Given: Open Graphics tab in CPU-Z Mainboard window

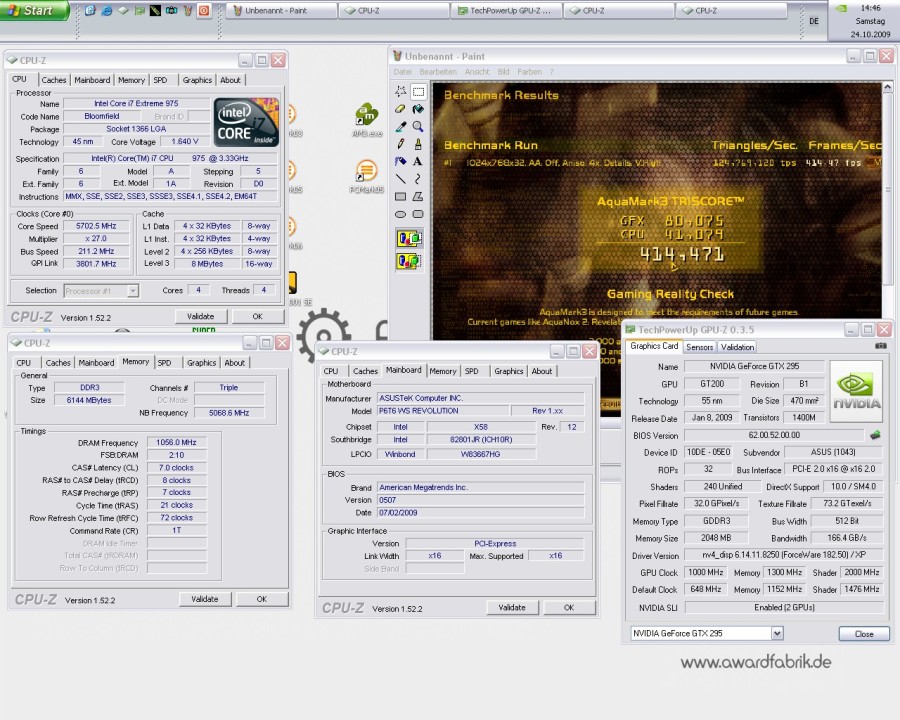Looking at the screenshot, I should pyautogui.click(x=509, y=371).
